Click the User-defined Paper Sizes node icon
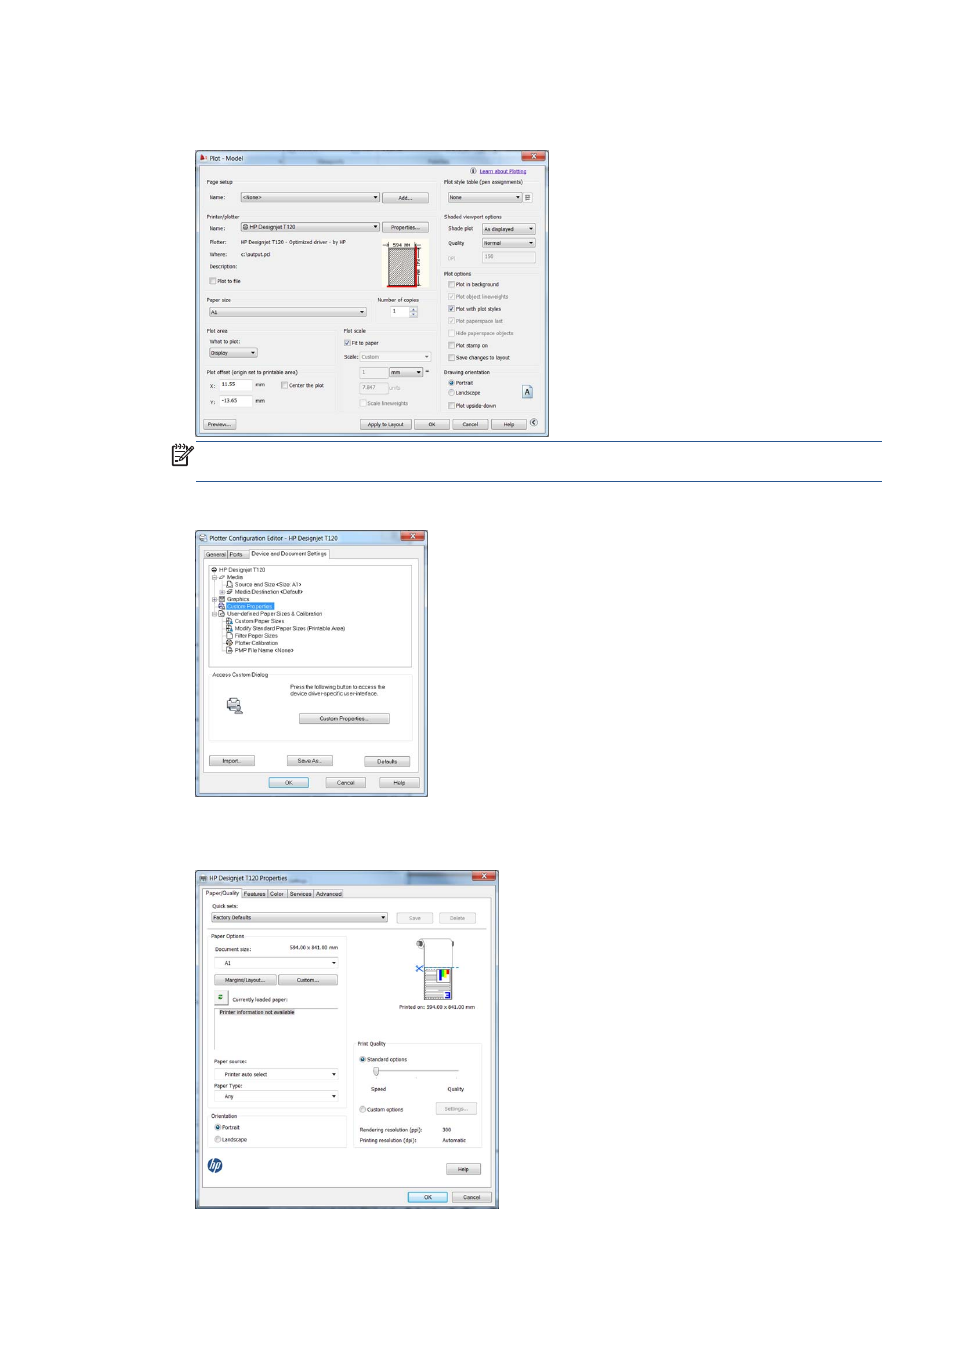954x1350 pixels. pos(222,614)
